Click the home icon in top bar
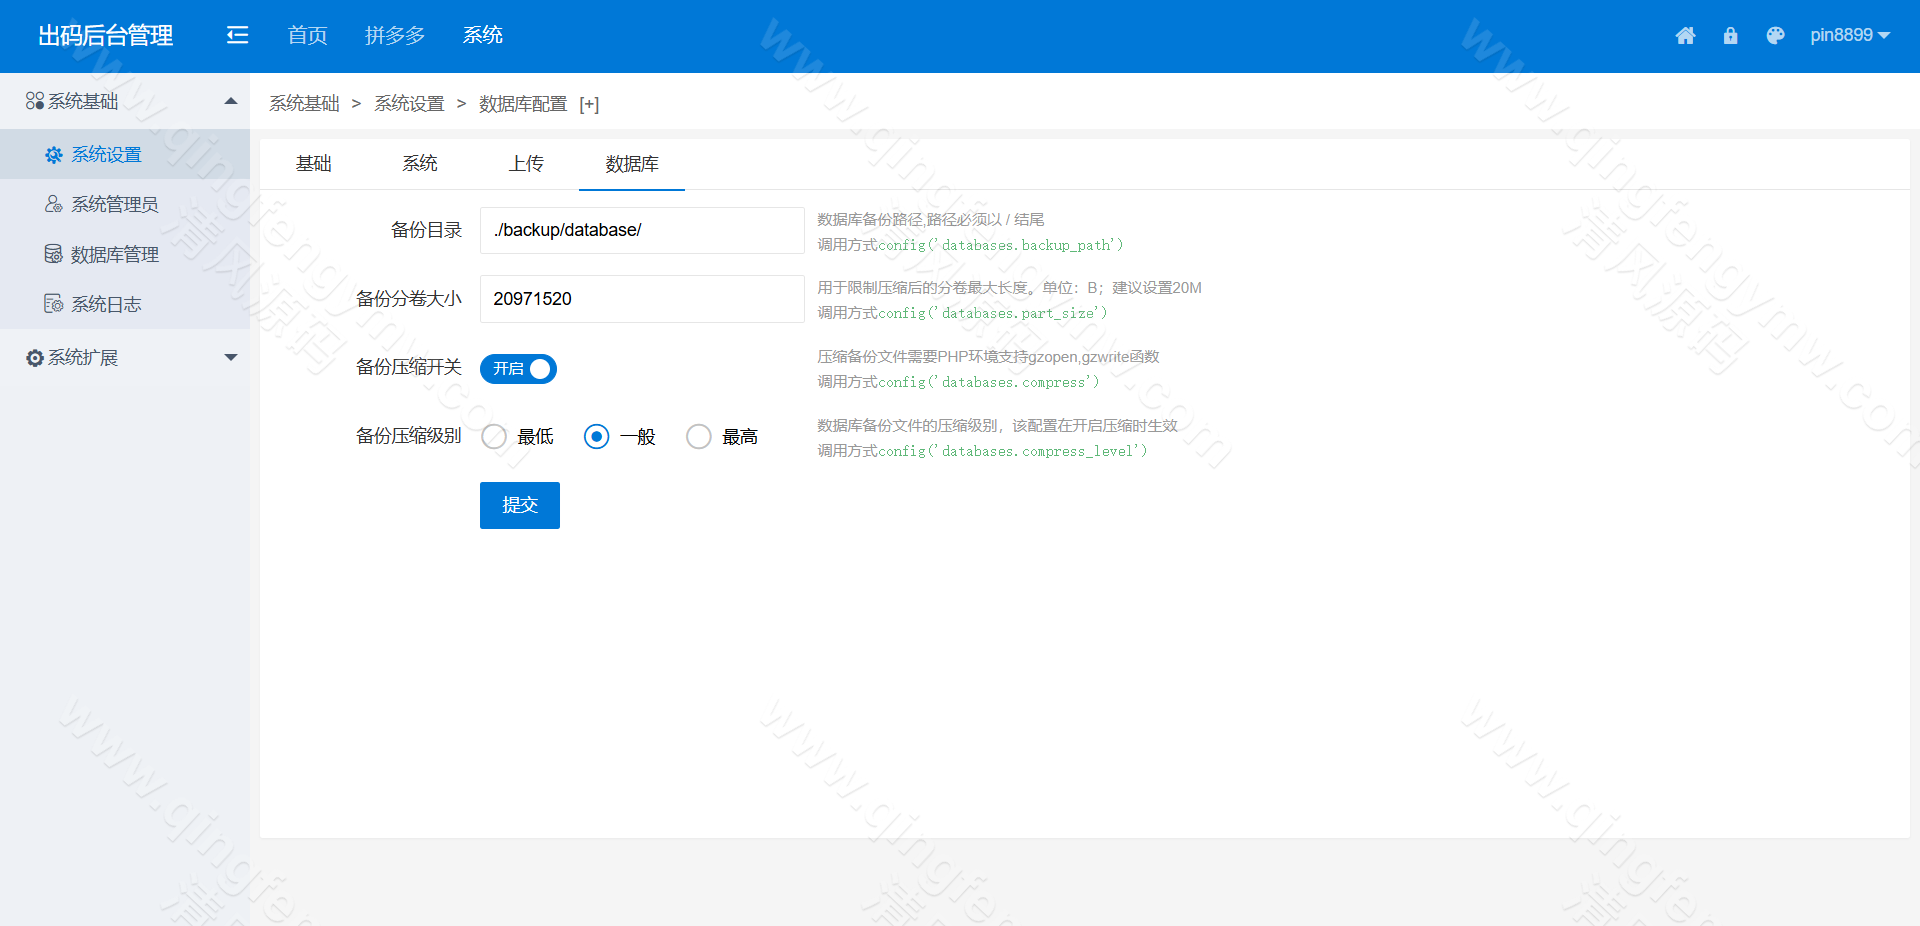The height and width of the screenshot is (926, 1920). [x=1686, y=35]
